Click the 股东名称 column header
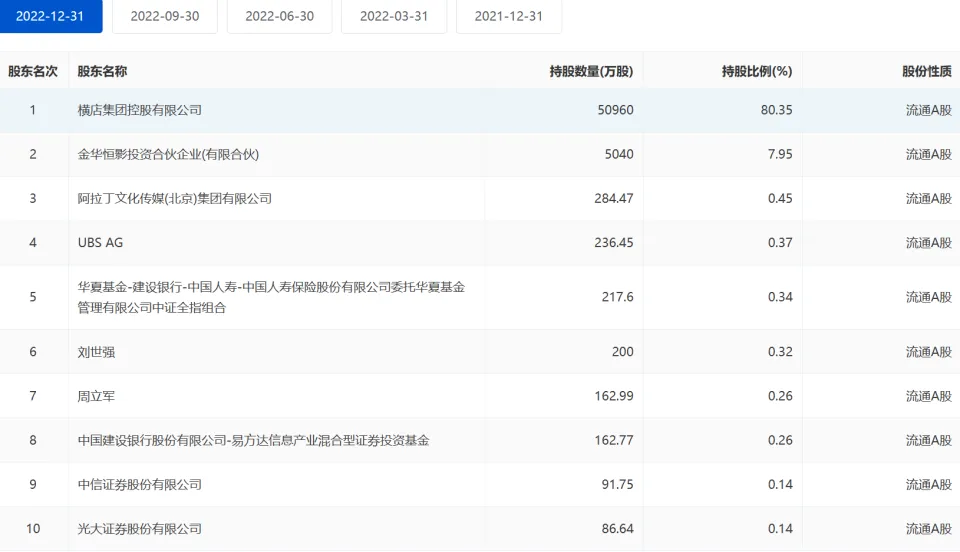 coord(102,72)
